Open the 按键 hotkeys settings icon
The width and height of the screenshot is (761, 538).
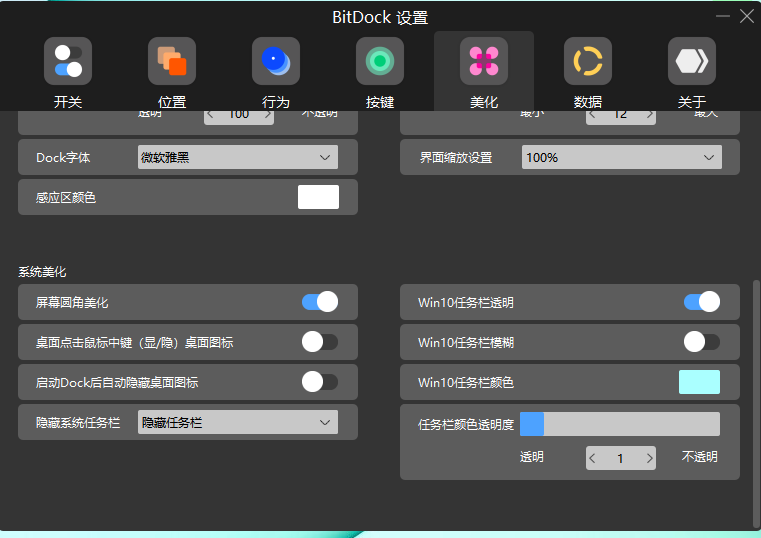click(x=380, y=61)
